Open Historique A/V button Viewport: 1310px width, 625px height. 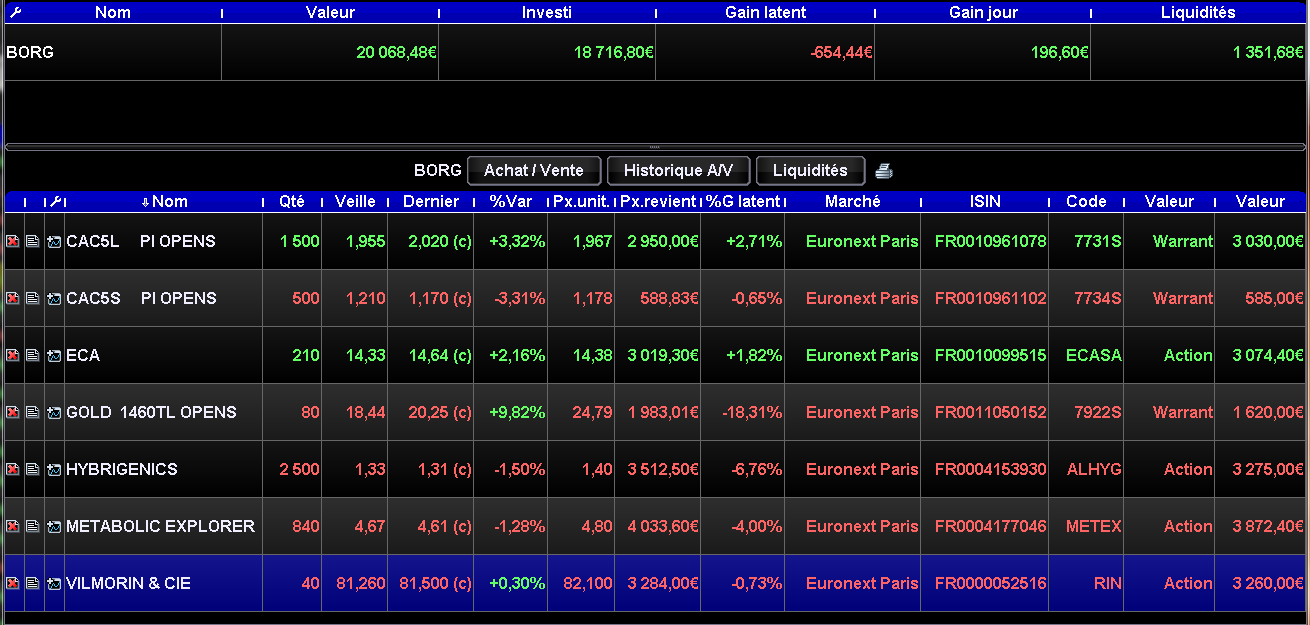[678, 171]
